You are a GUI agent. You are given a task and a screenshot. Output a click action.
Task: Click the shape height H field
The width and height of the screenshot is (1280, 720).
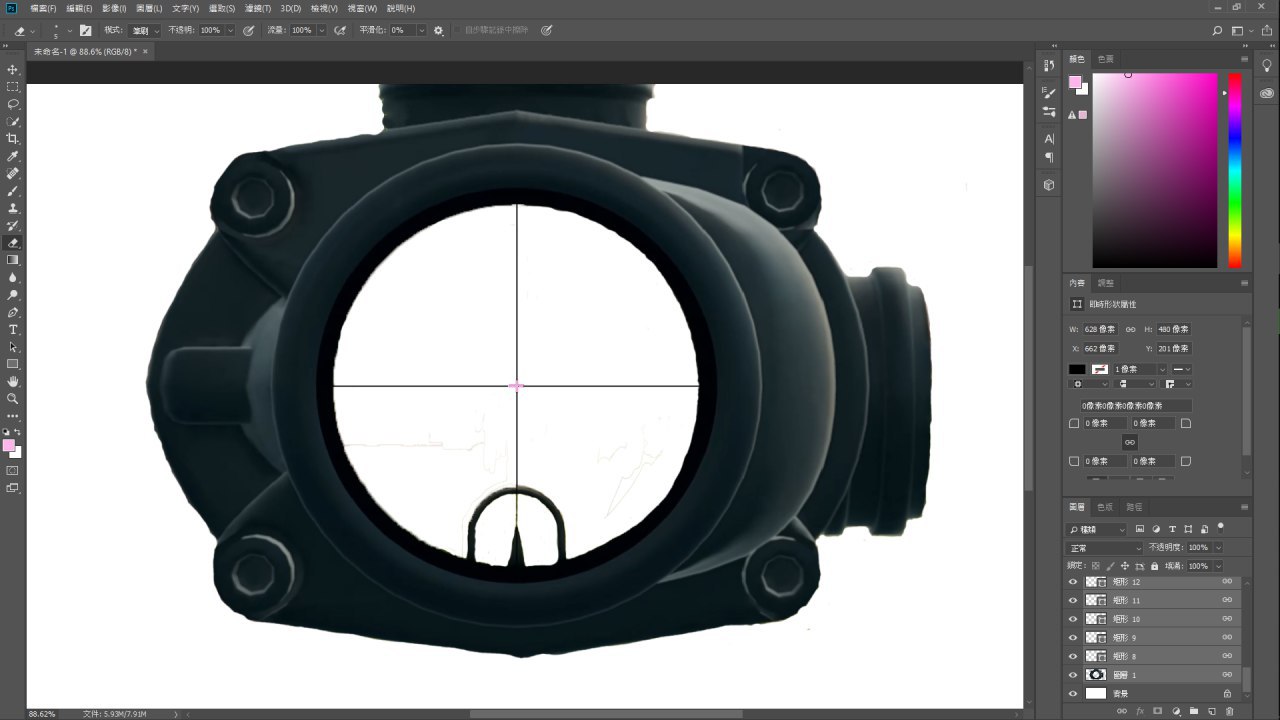(1173, 329)
